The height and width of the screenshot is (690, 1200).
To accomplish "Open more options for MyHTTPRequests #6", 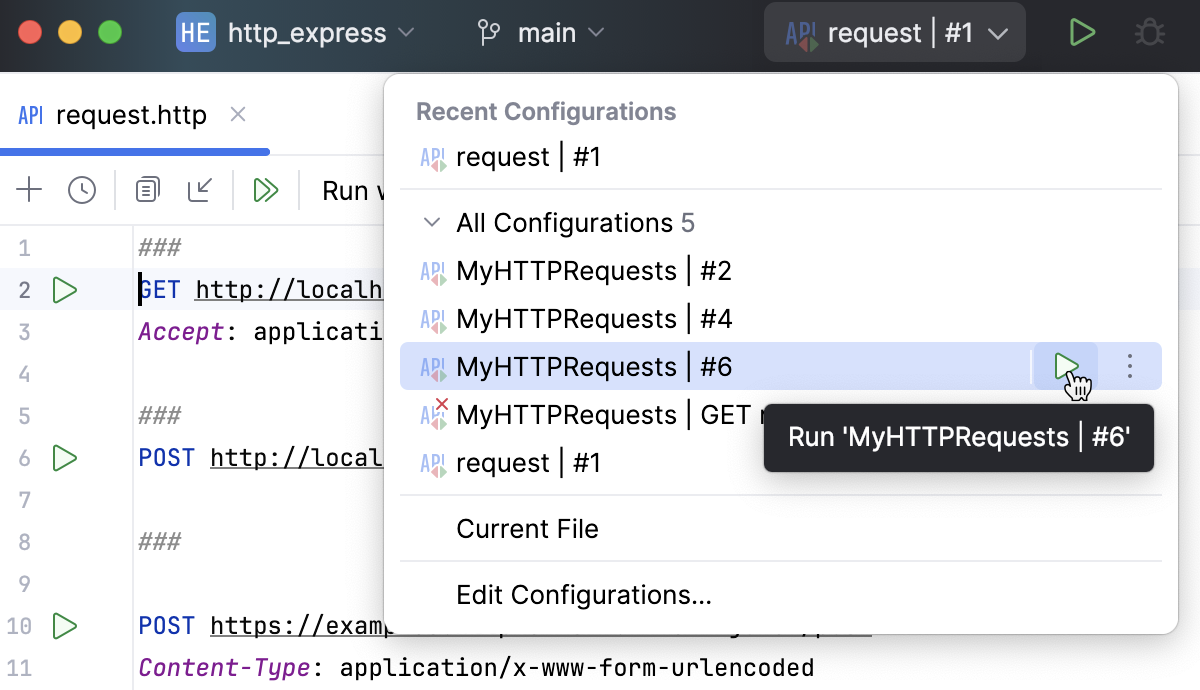I will pyautogui.click(x=1130, y=366).
